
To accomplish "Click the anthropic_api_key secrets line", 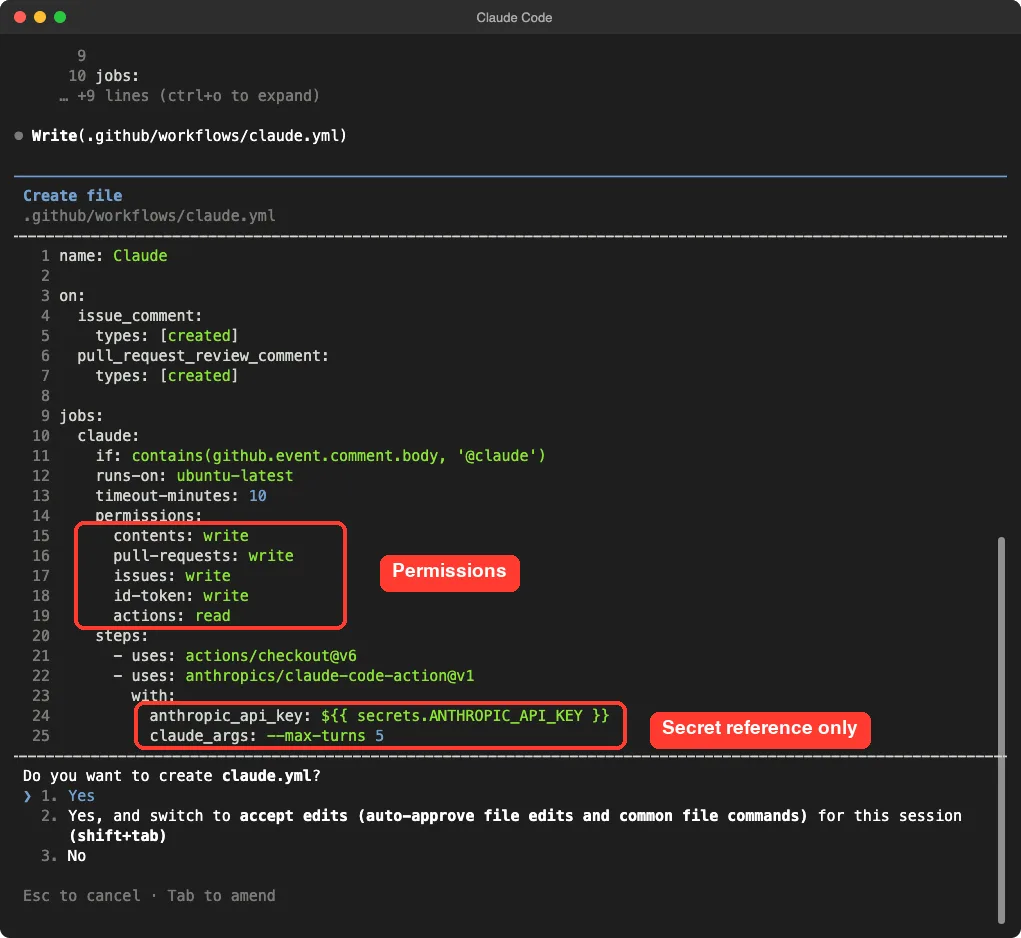I will click(379, 715).
